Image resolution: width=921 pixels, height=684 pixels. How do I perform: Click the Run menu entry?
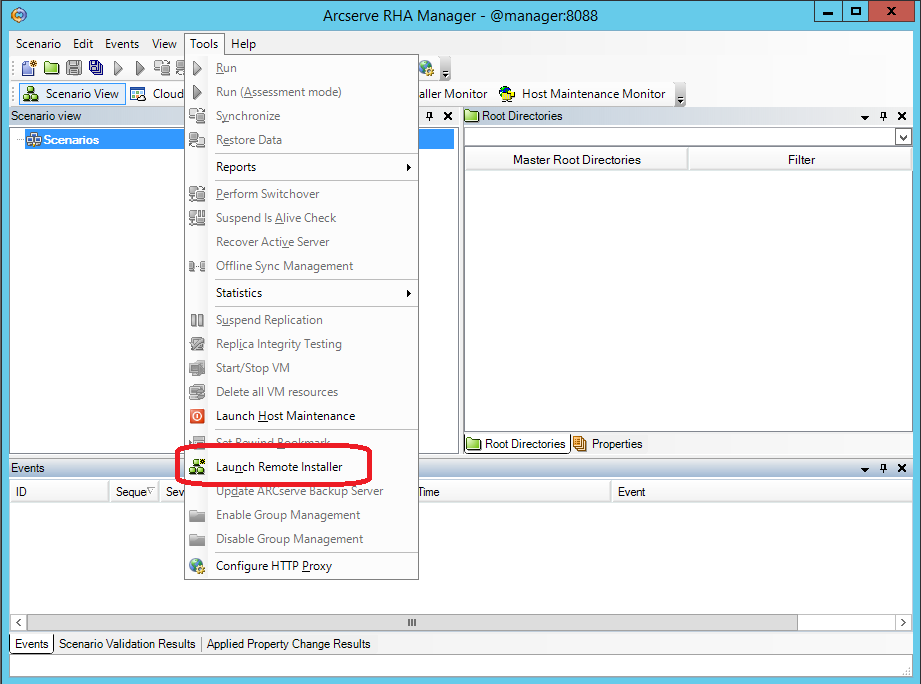301,68
